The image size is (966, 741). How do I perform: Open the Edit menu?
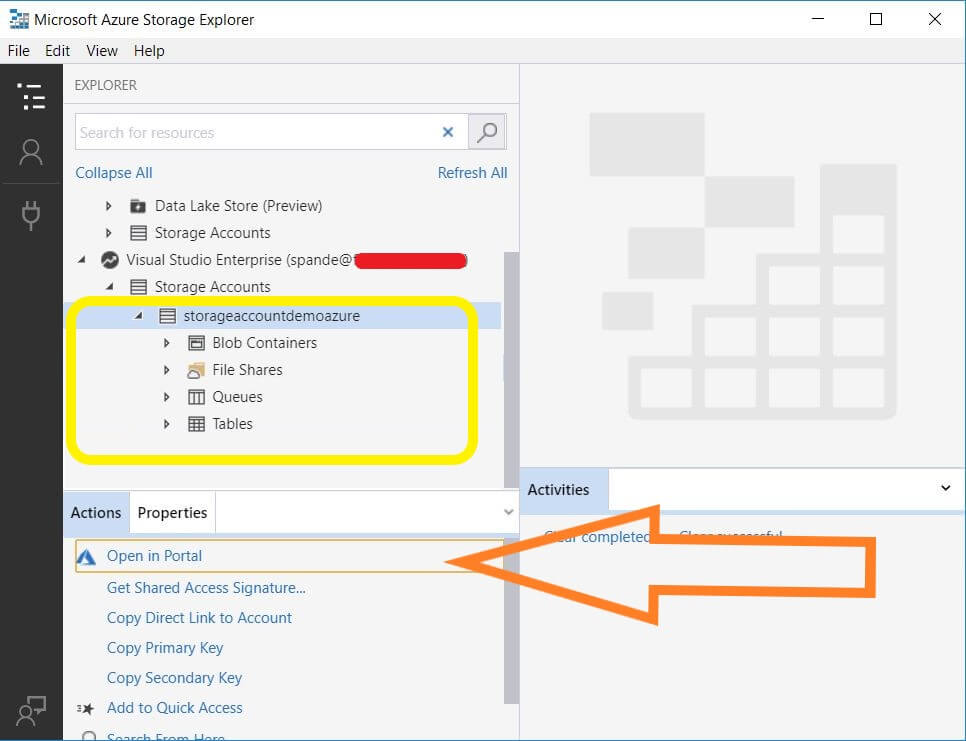click(x=57, y=51)
